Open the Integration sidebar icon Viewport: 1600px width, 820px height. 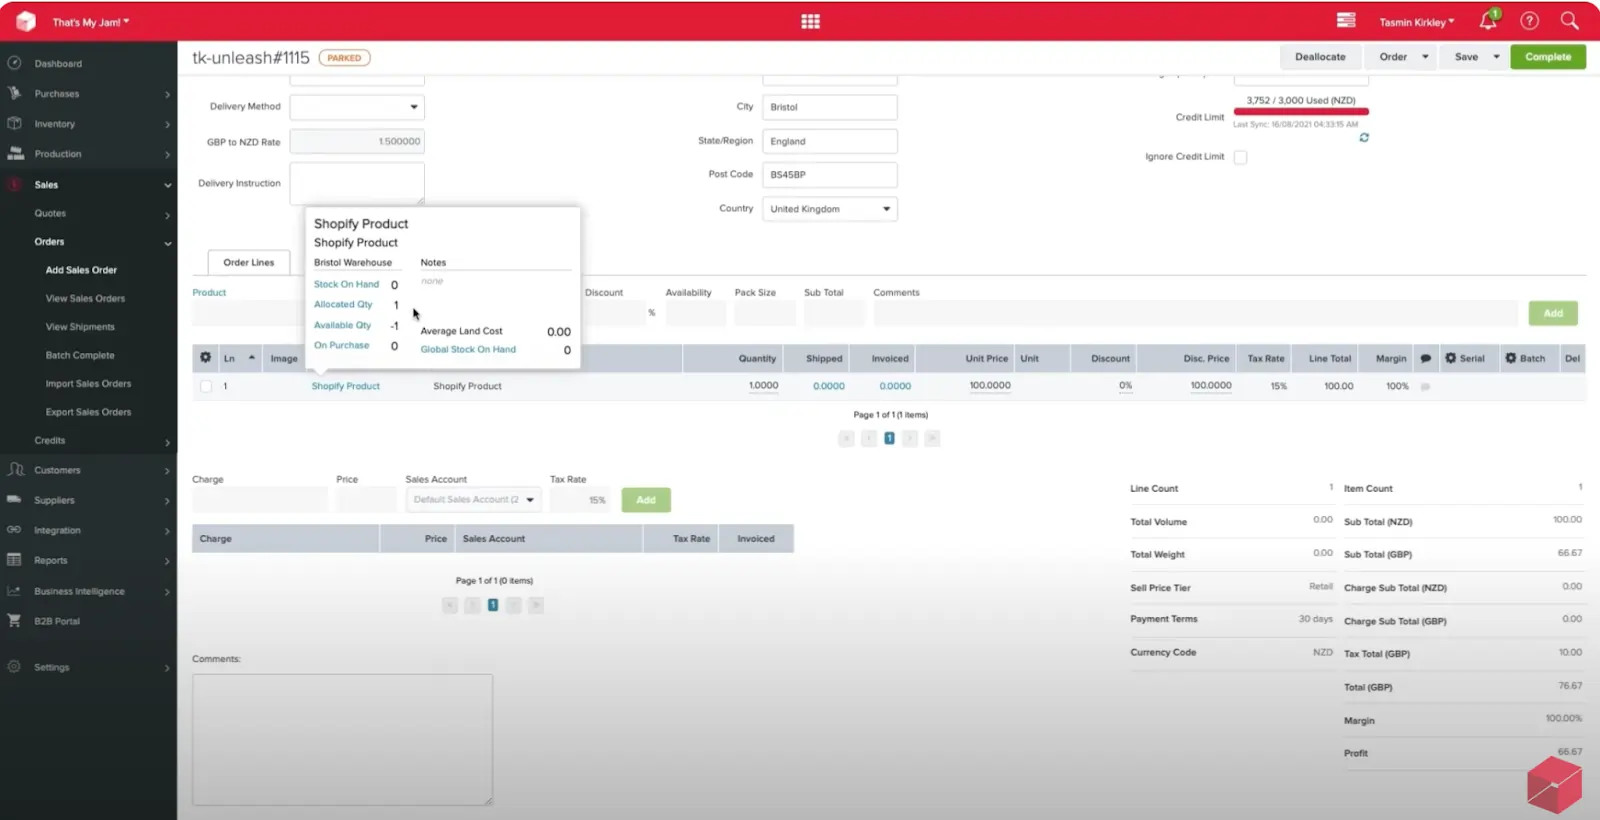click(x=14, y=529)
